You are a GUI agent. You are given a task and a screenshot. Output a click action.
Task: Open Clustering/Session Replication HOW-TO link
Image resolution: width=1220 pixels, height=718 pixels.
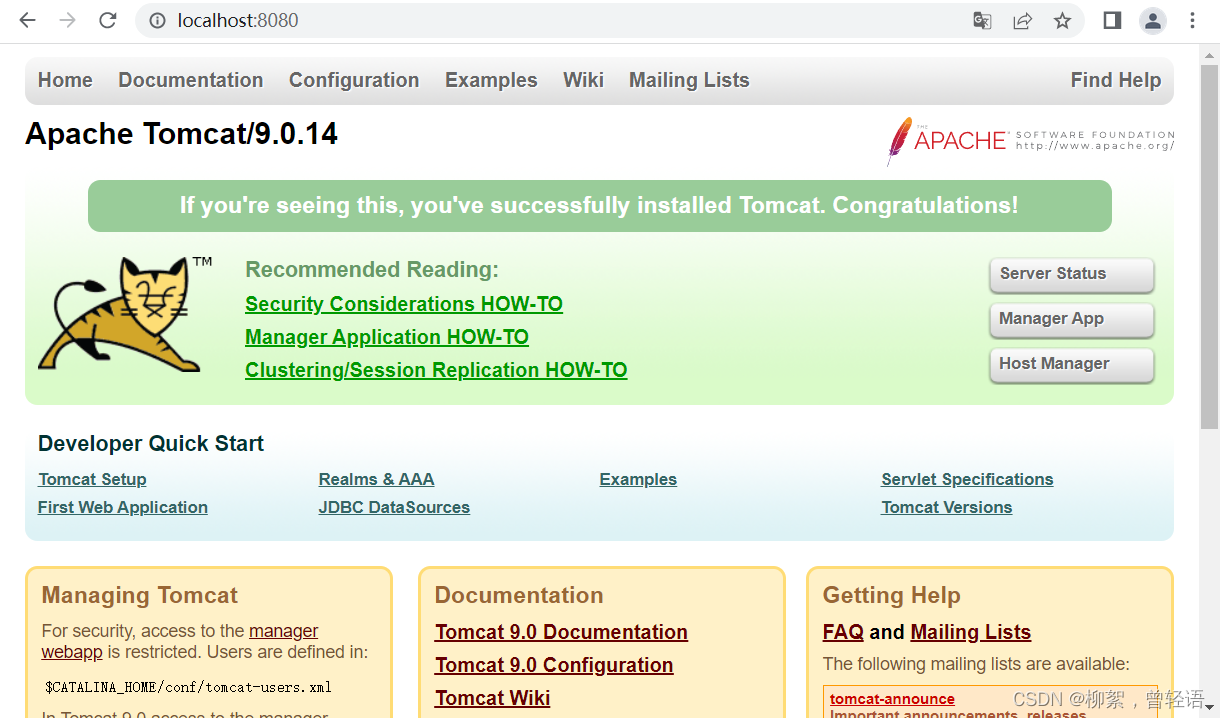click(x=436, y=370)
